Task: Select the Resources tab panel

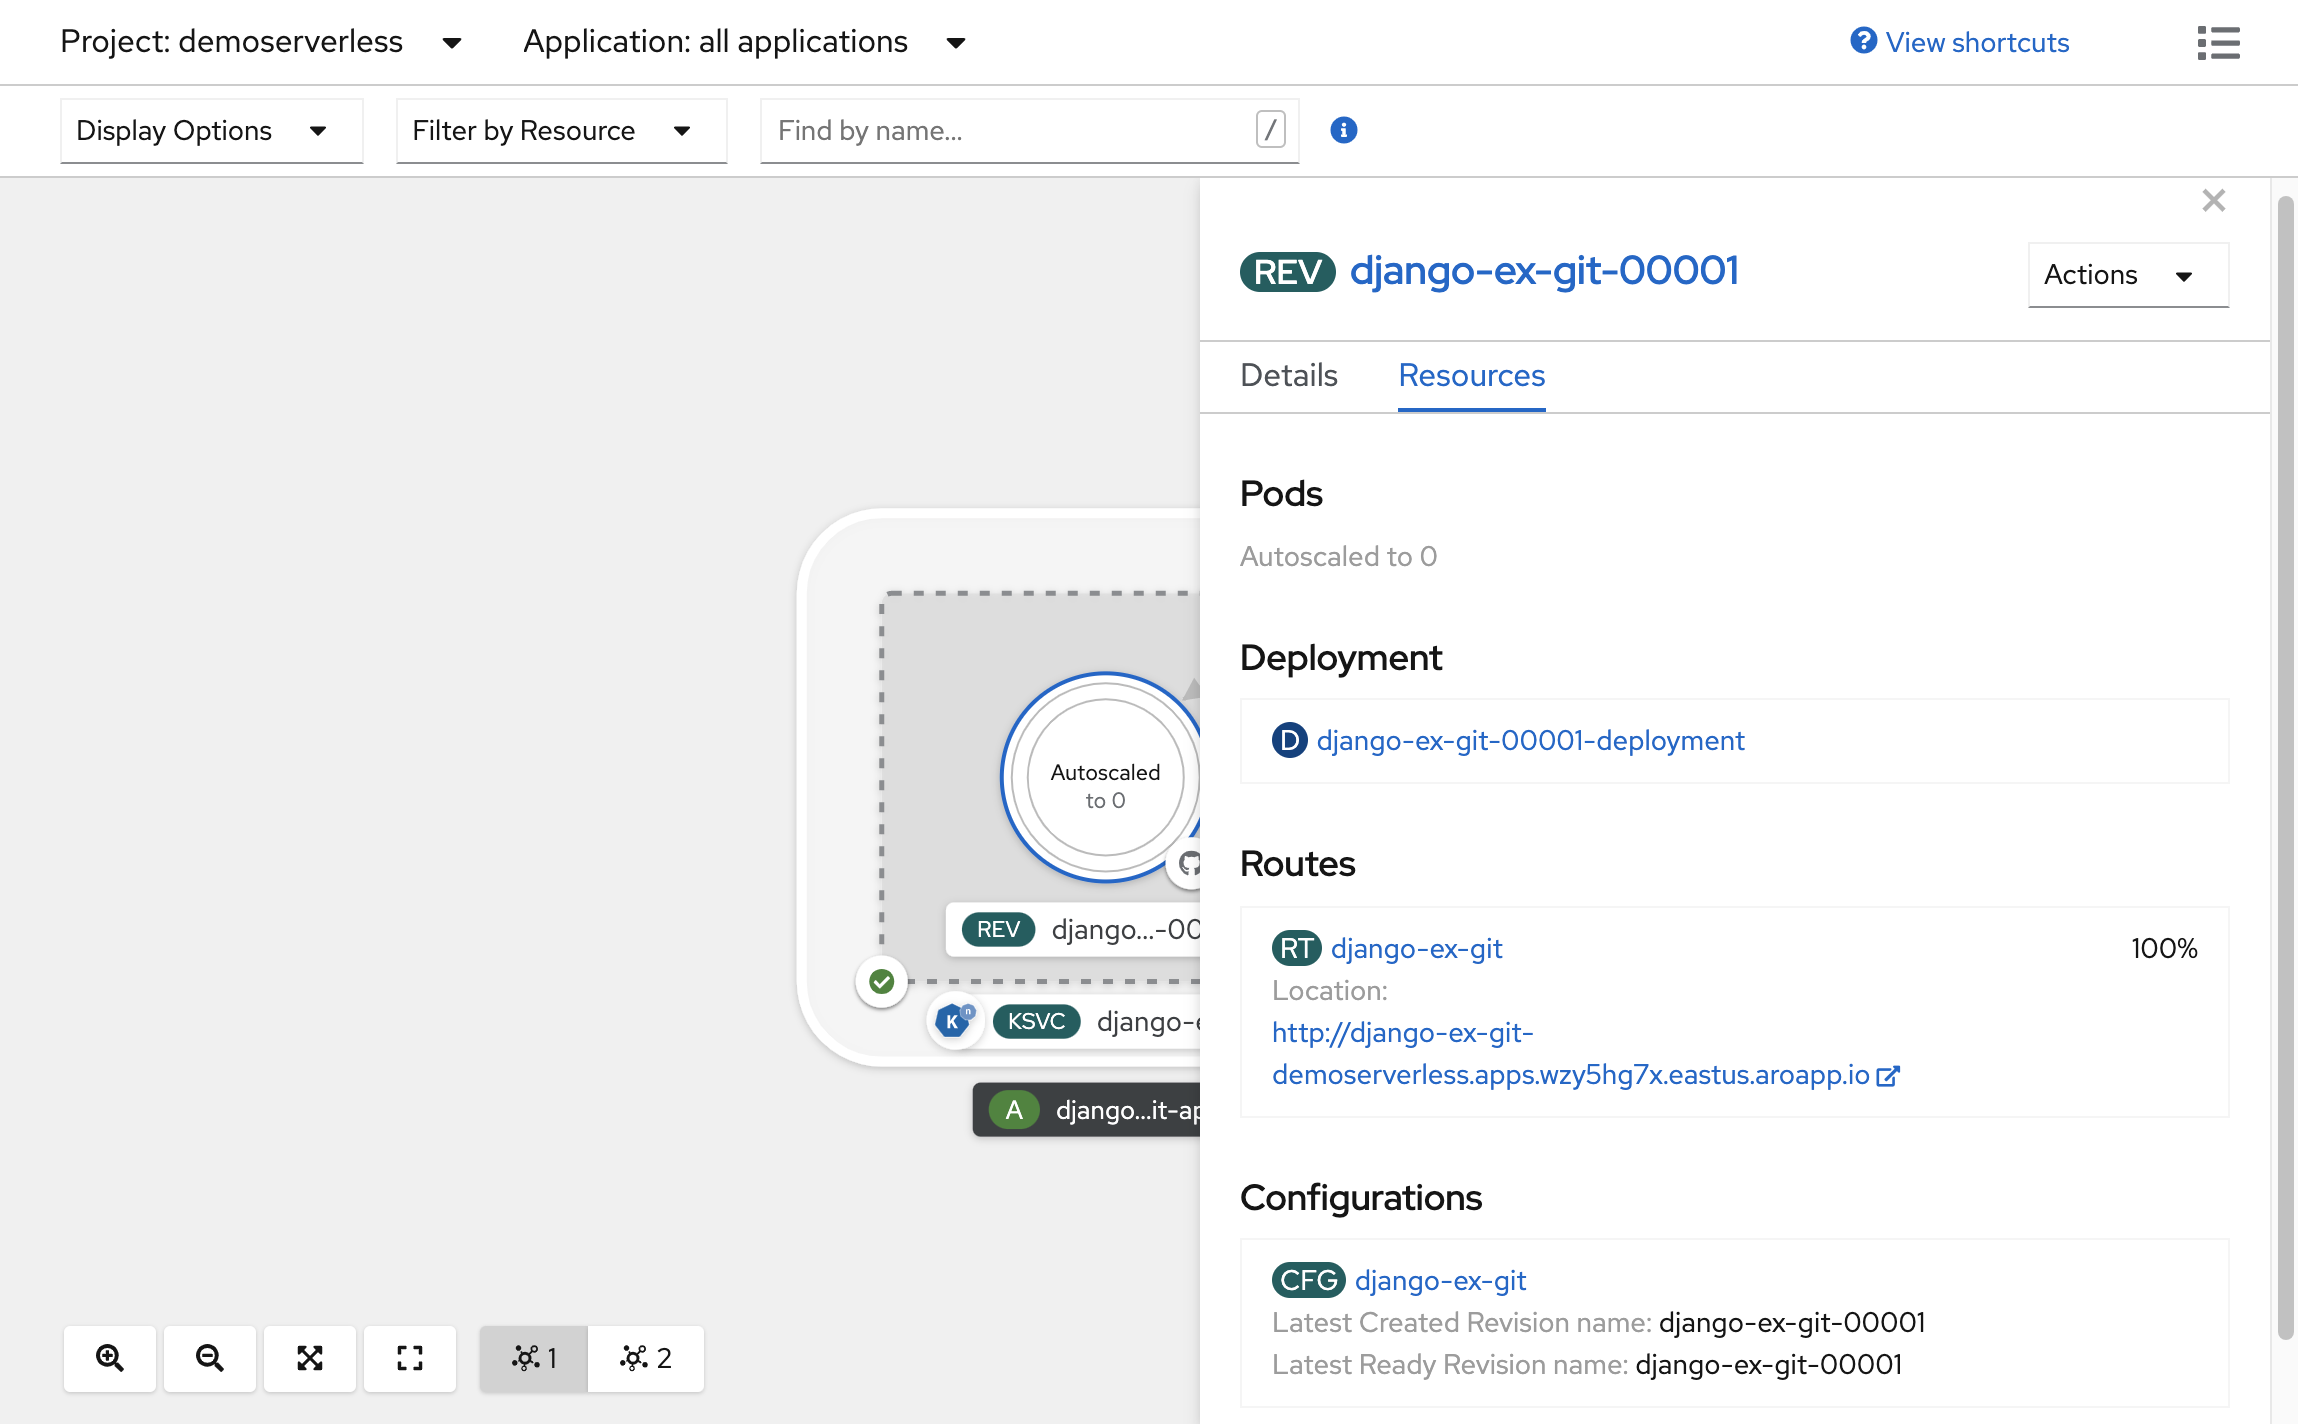Action: pyautogui.click(x=1469, y=374)
